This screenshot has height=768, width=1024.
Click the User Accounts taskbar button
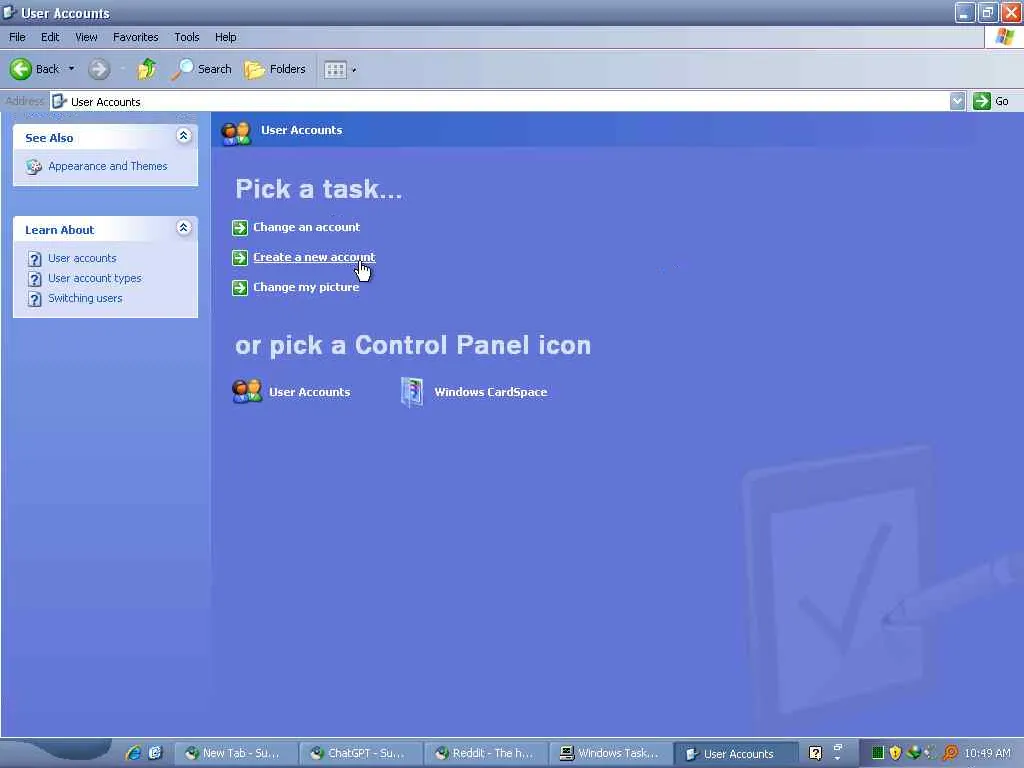coord(737,754)
